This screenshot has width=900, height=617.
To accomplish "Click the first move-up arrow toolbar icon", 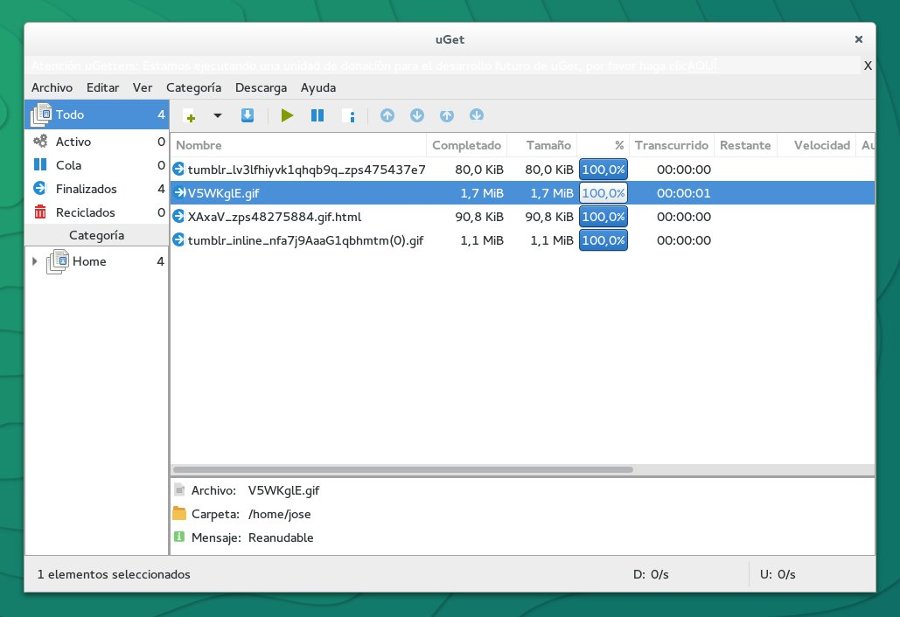I will (387, 116).
